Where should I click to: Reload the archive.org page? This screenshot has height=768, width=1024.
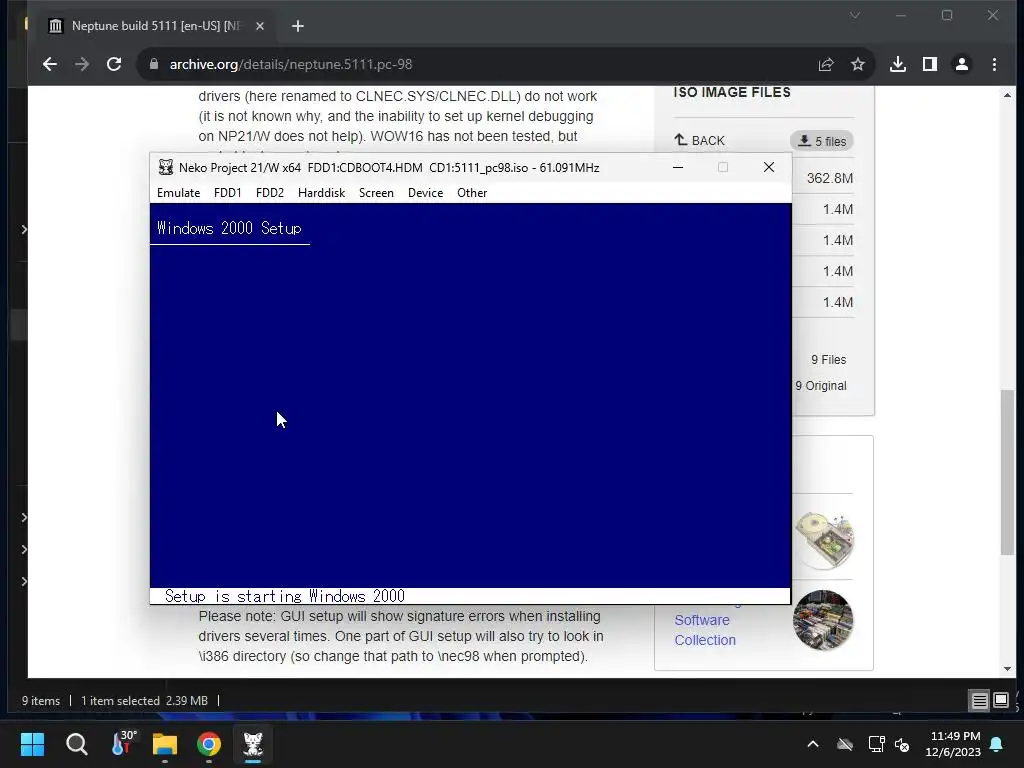click(114, 64)
